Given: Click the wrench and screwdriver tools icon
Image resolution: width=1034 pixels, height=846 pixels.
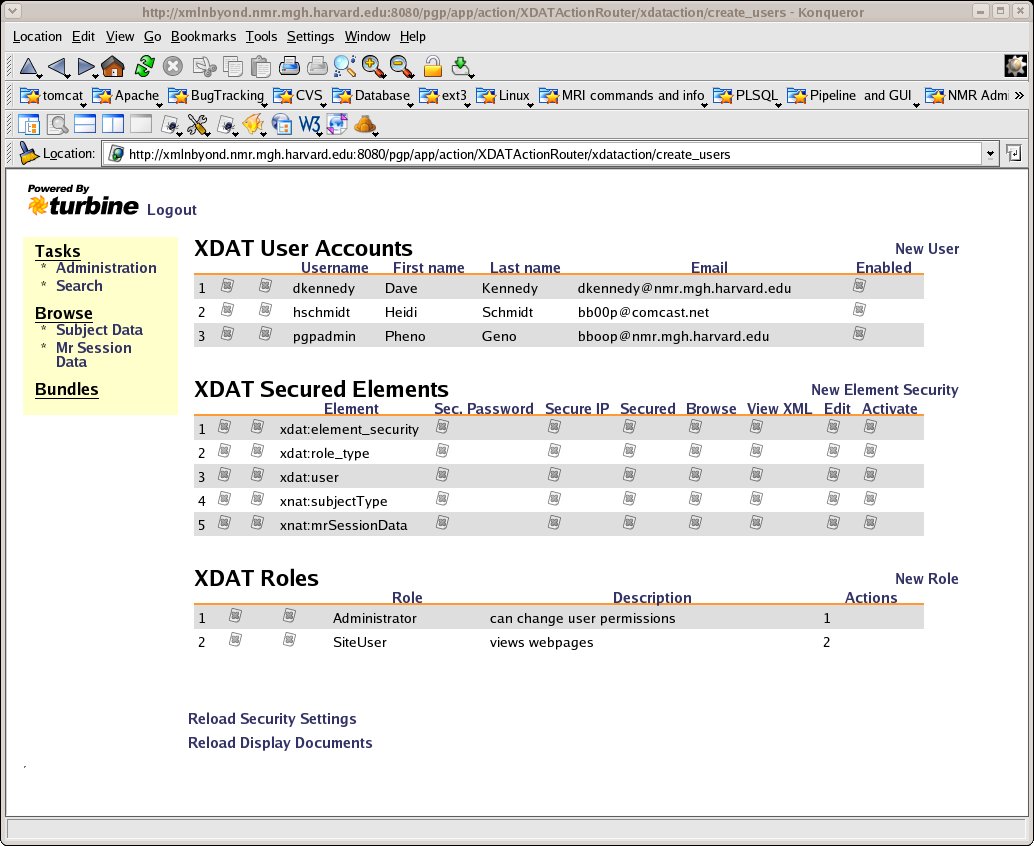Looking at the screenshot, I should pyautogui.click(x=197, y=125).
